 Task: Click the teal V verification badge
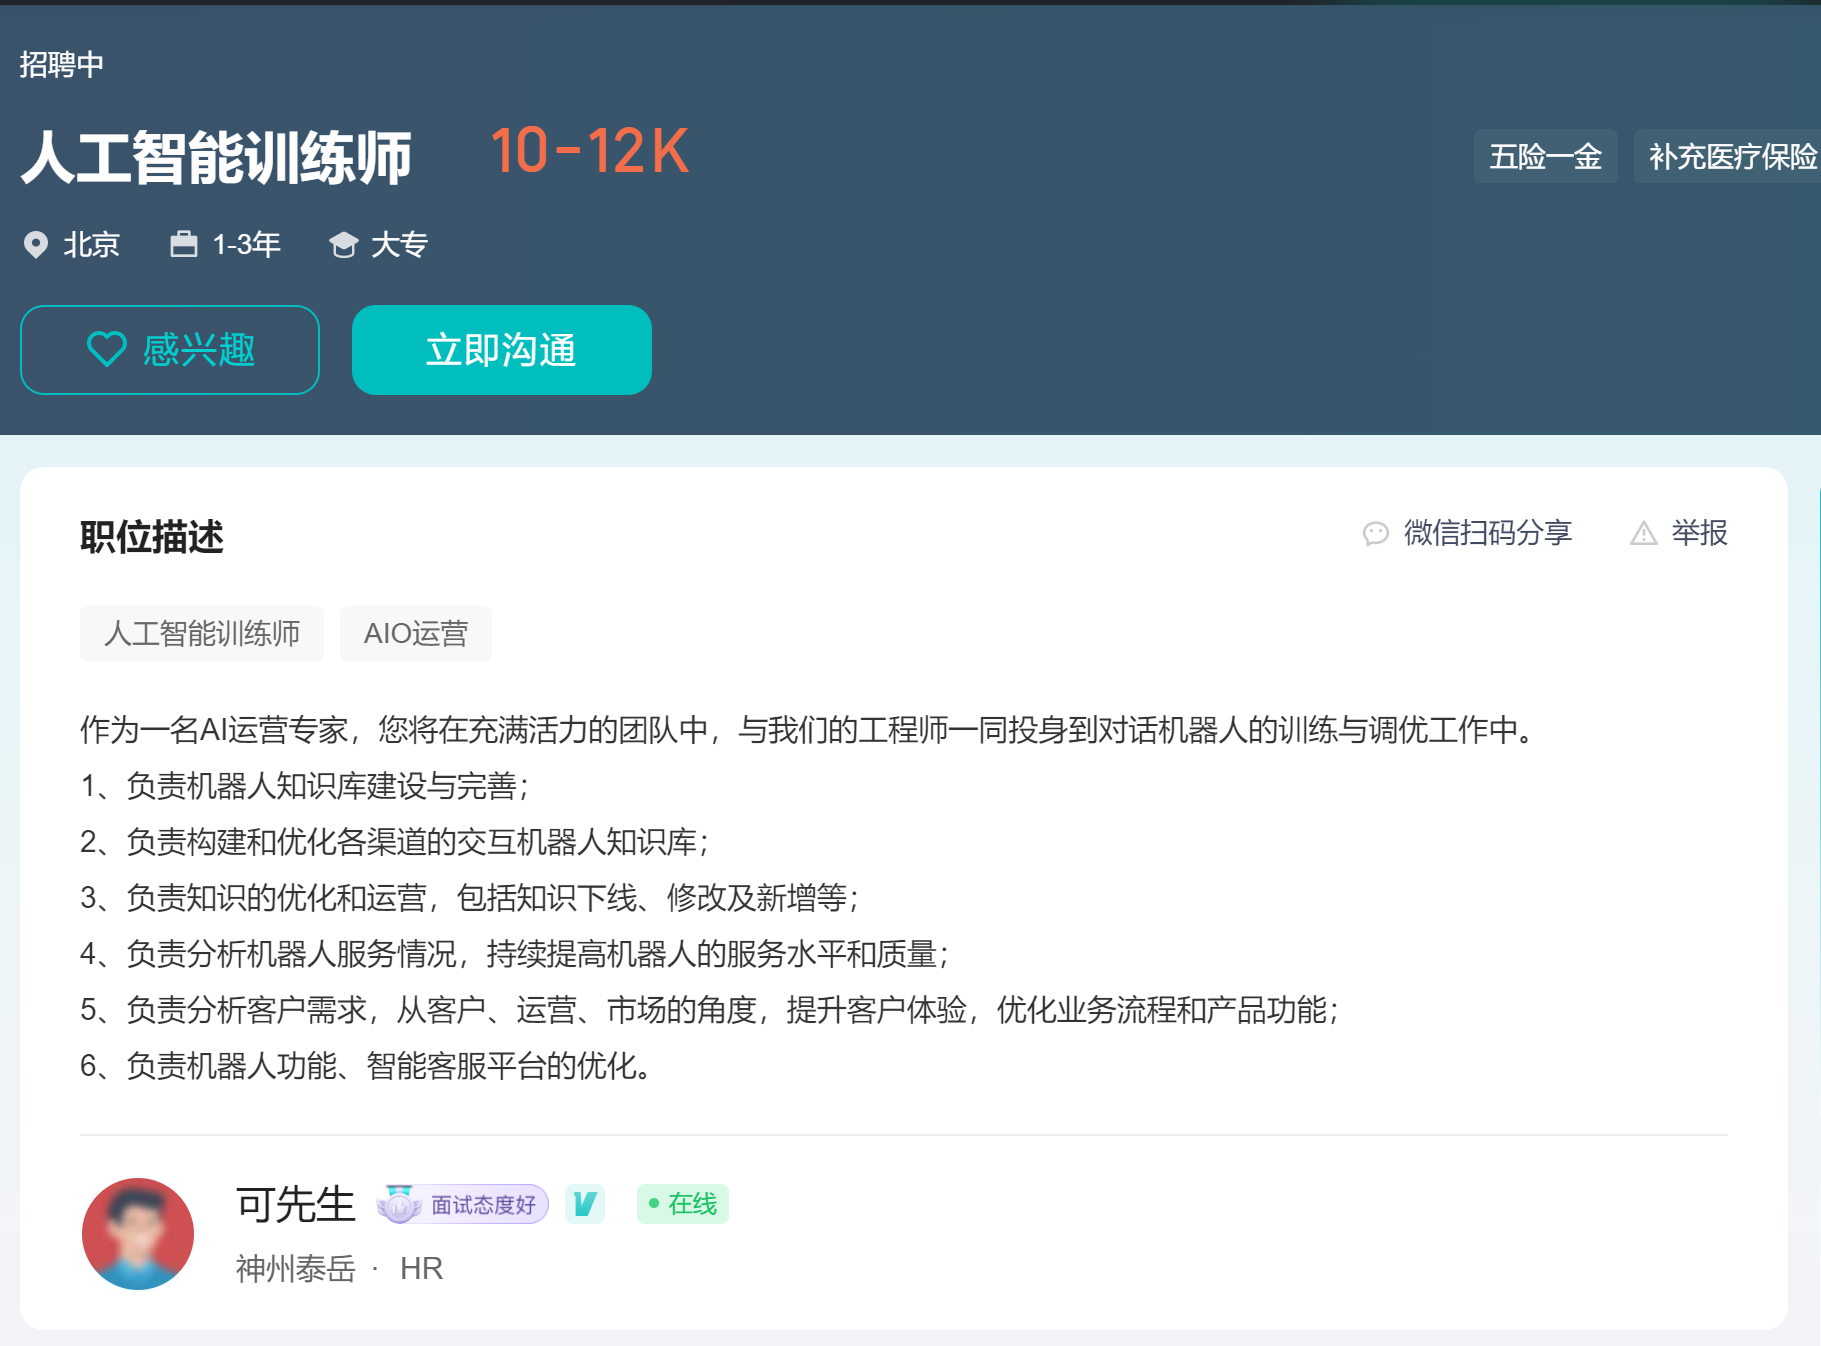click(586, 1205)
